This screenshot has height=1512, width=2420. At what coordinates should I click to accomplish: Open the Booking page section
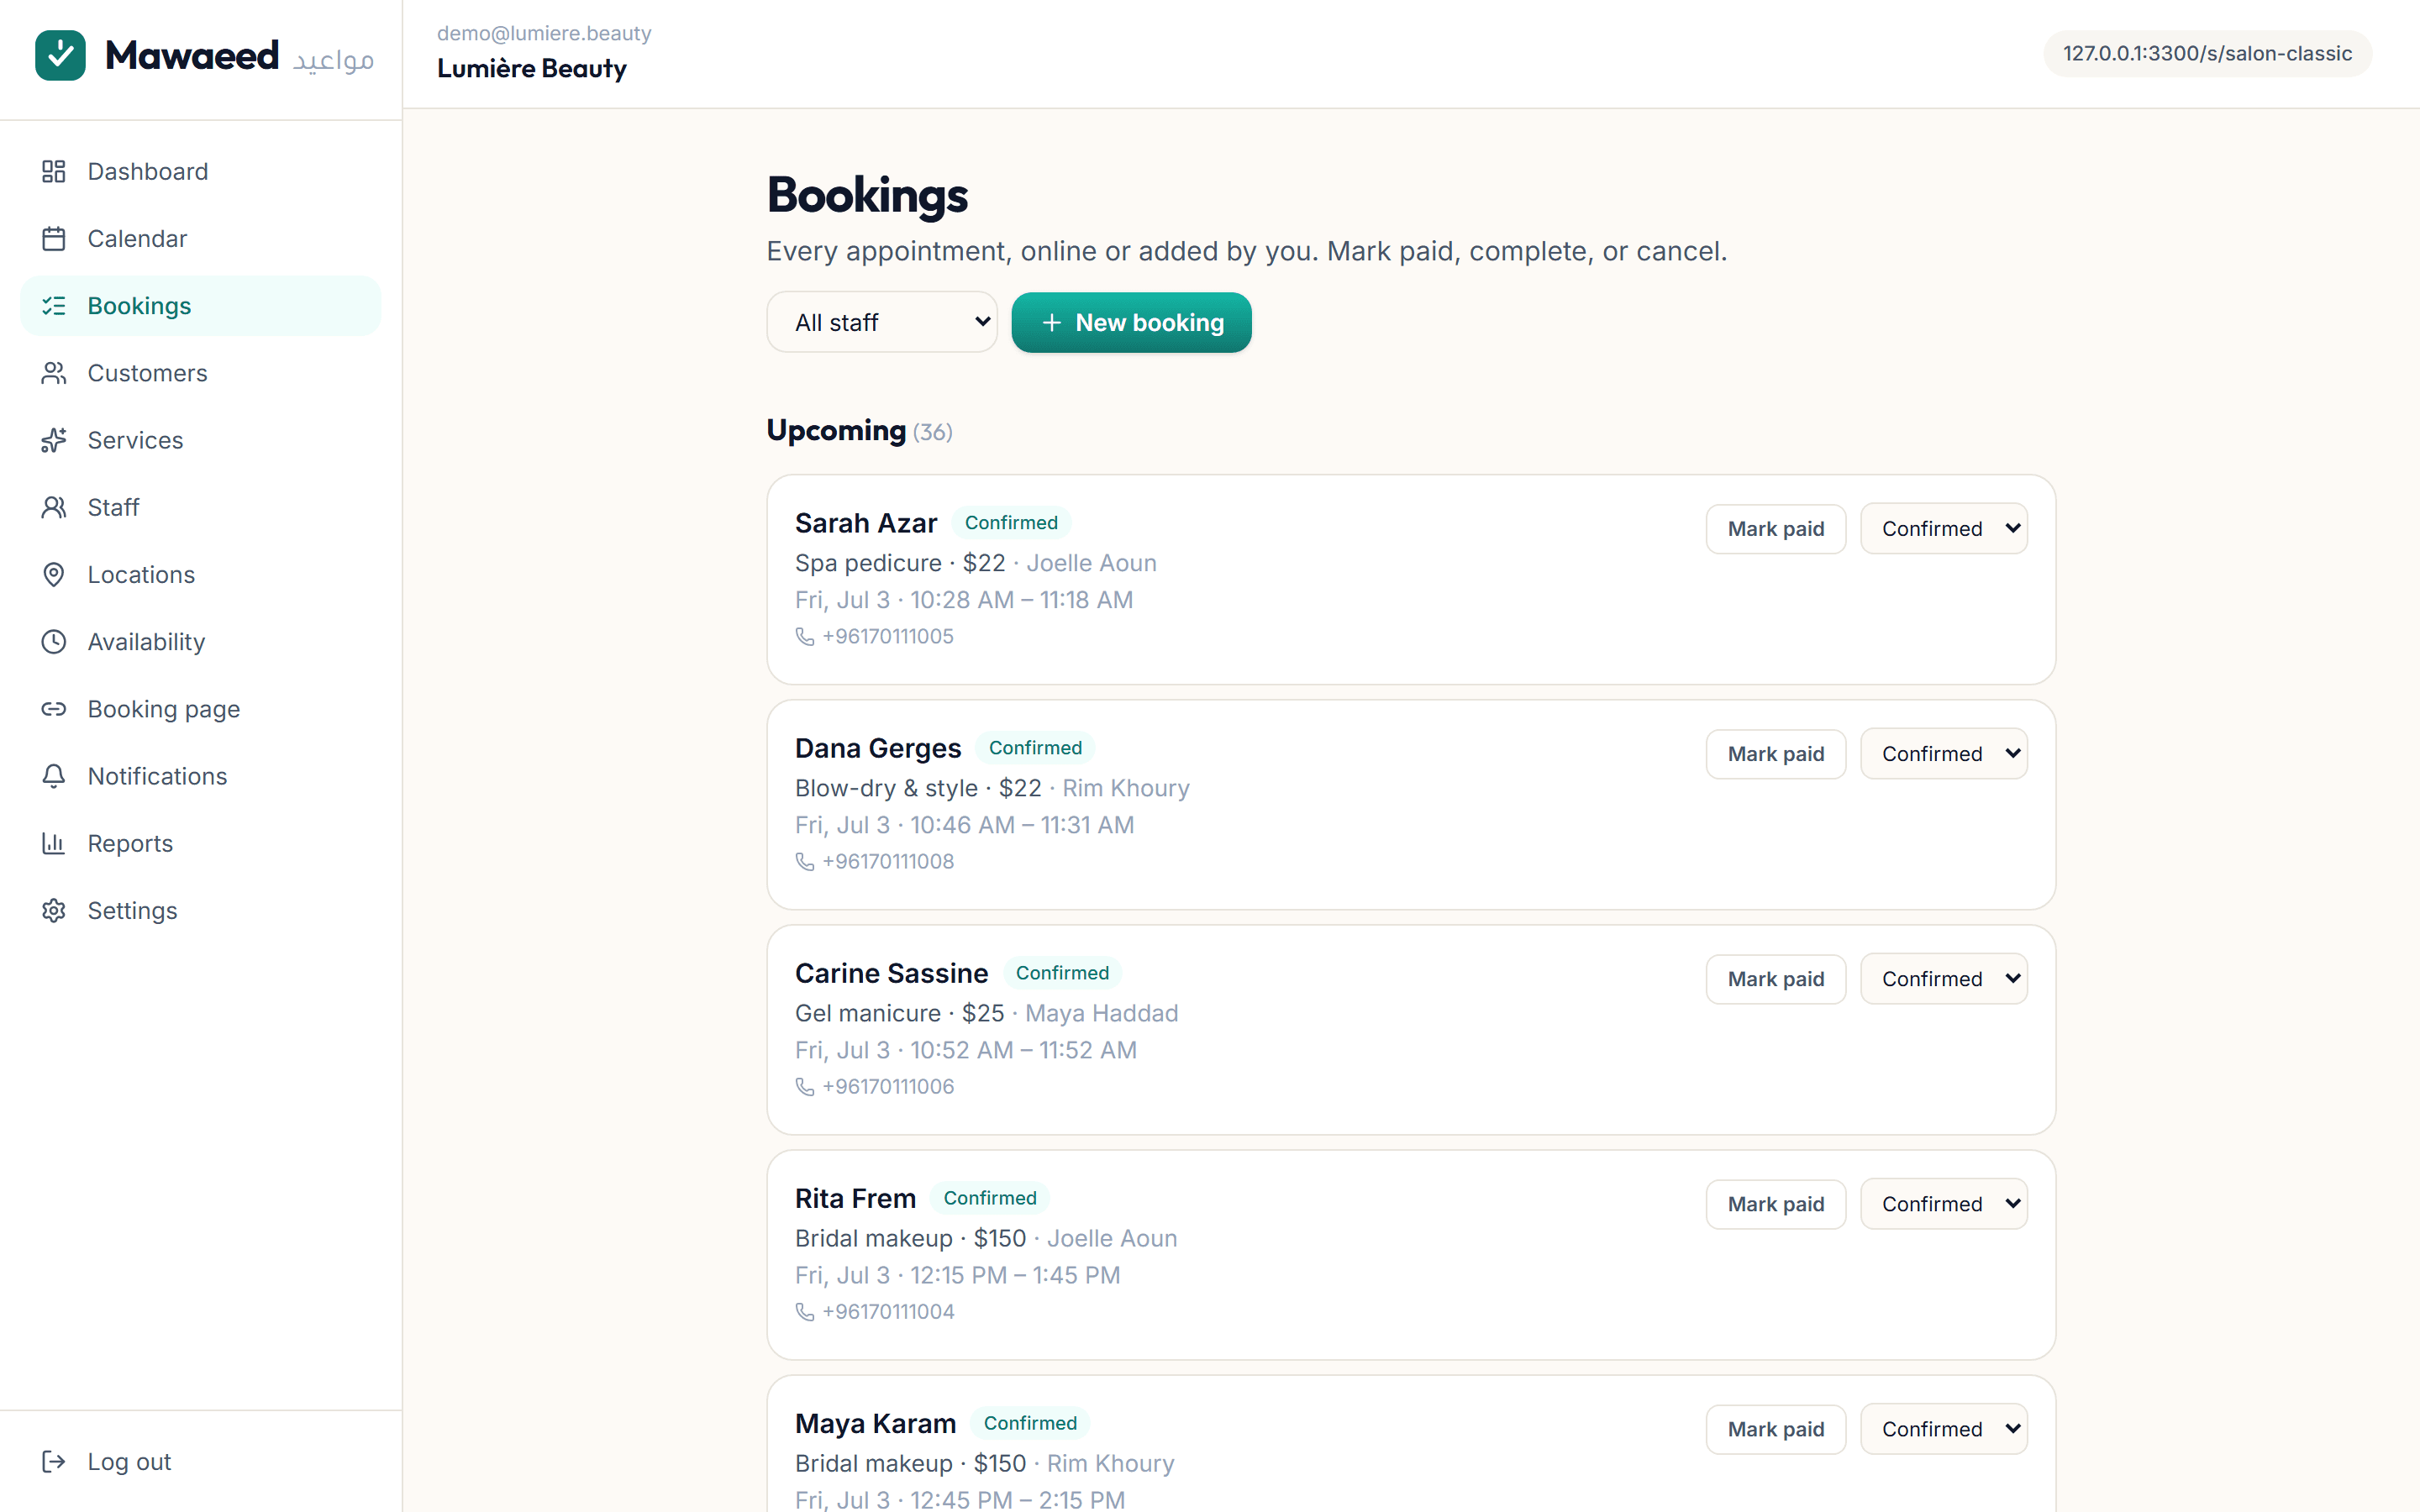pos(200,708)
